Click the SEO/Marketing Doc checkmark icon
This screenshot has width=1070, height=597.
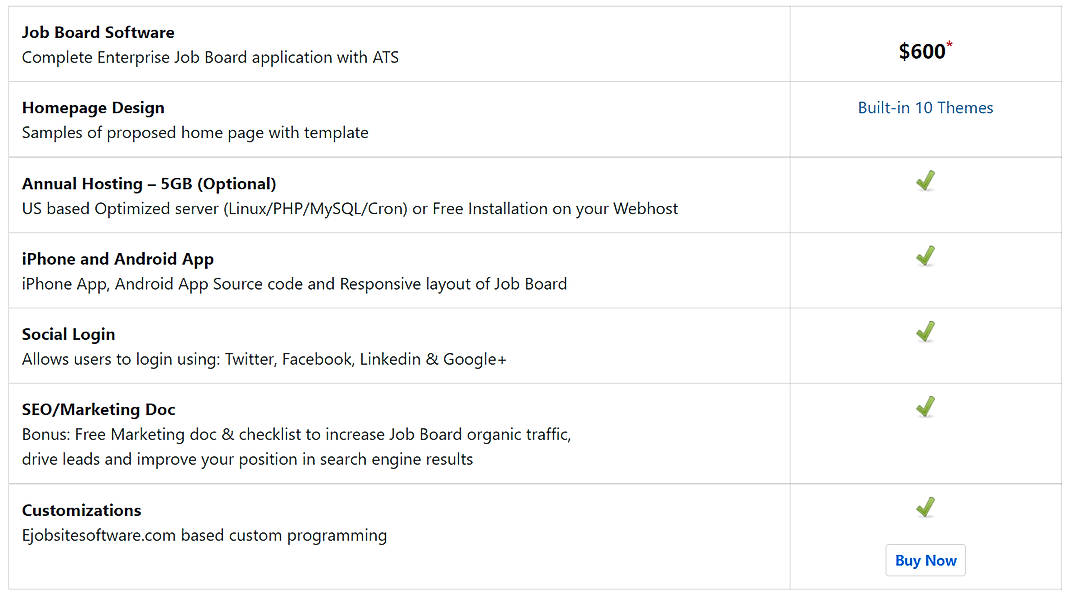[x=925, y=407]
